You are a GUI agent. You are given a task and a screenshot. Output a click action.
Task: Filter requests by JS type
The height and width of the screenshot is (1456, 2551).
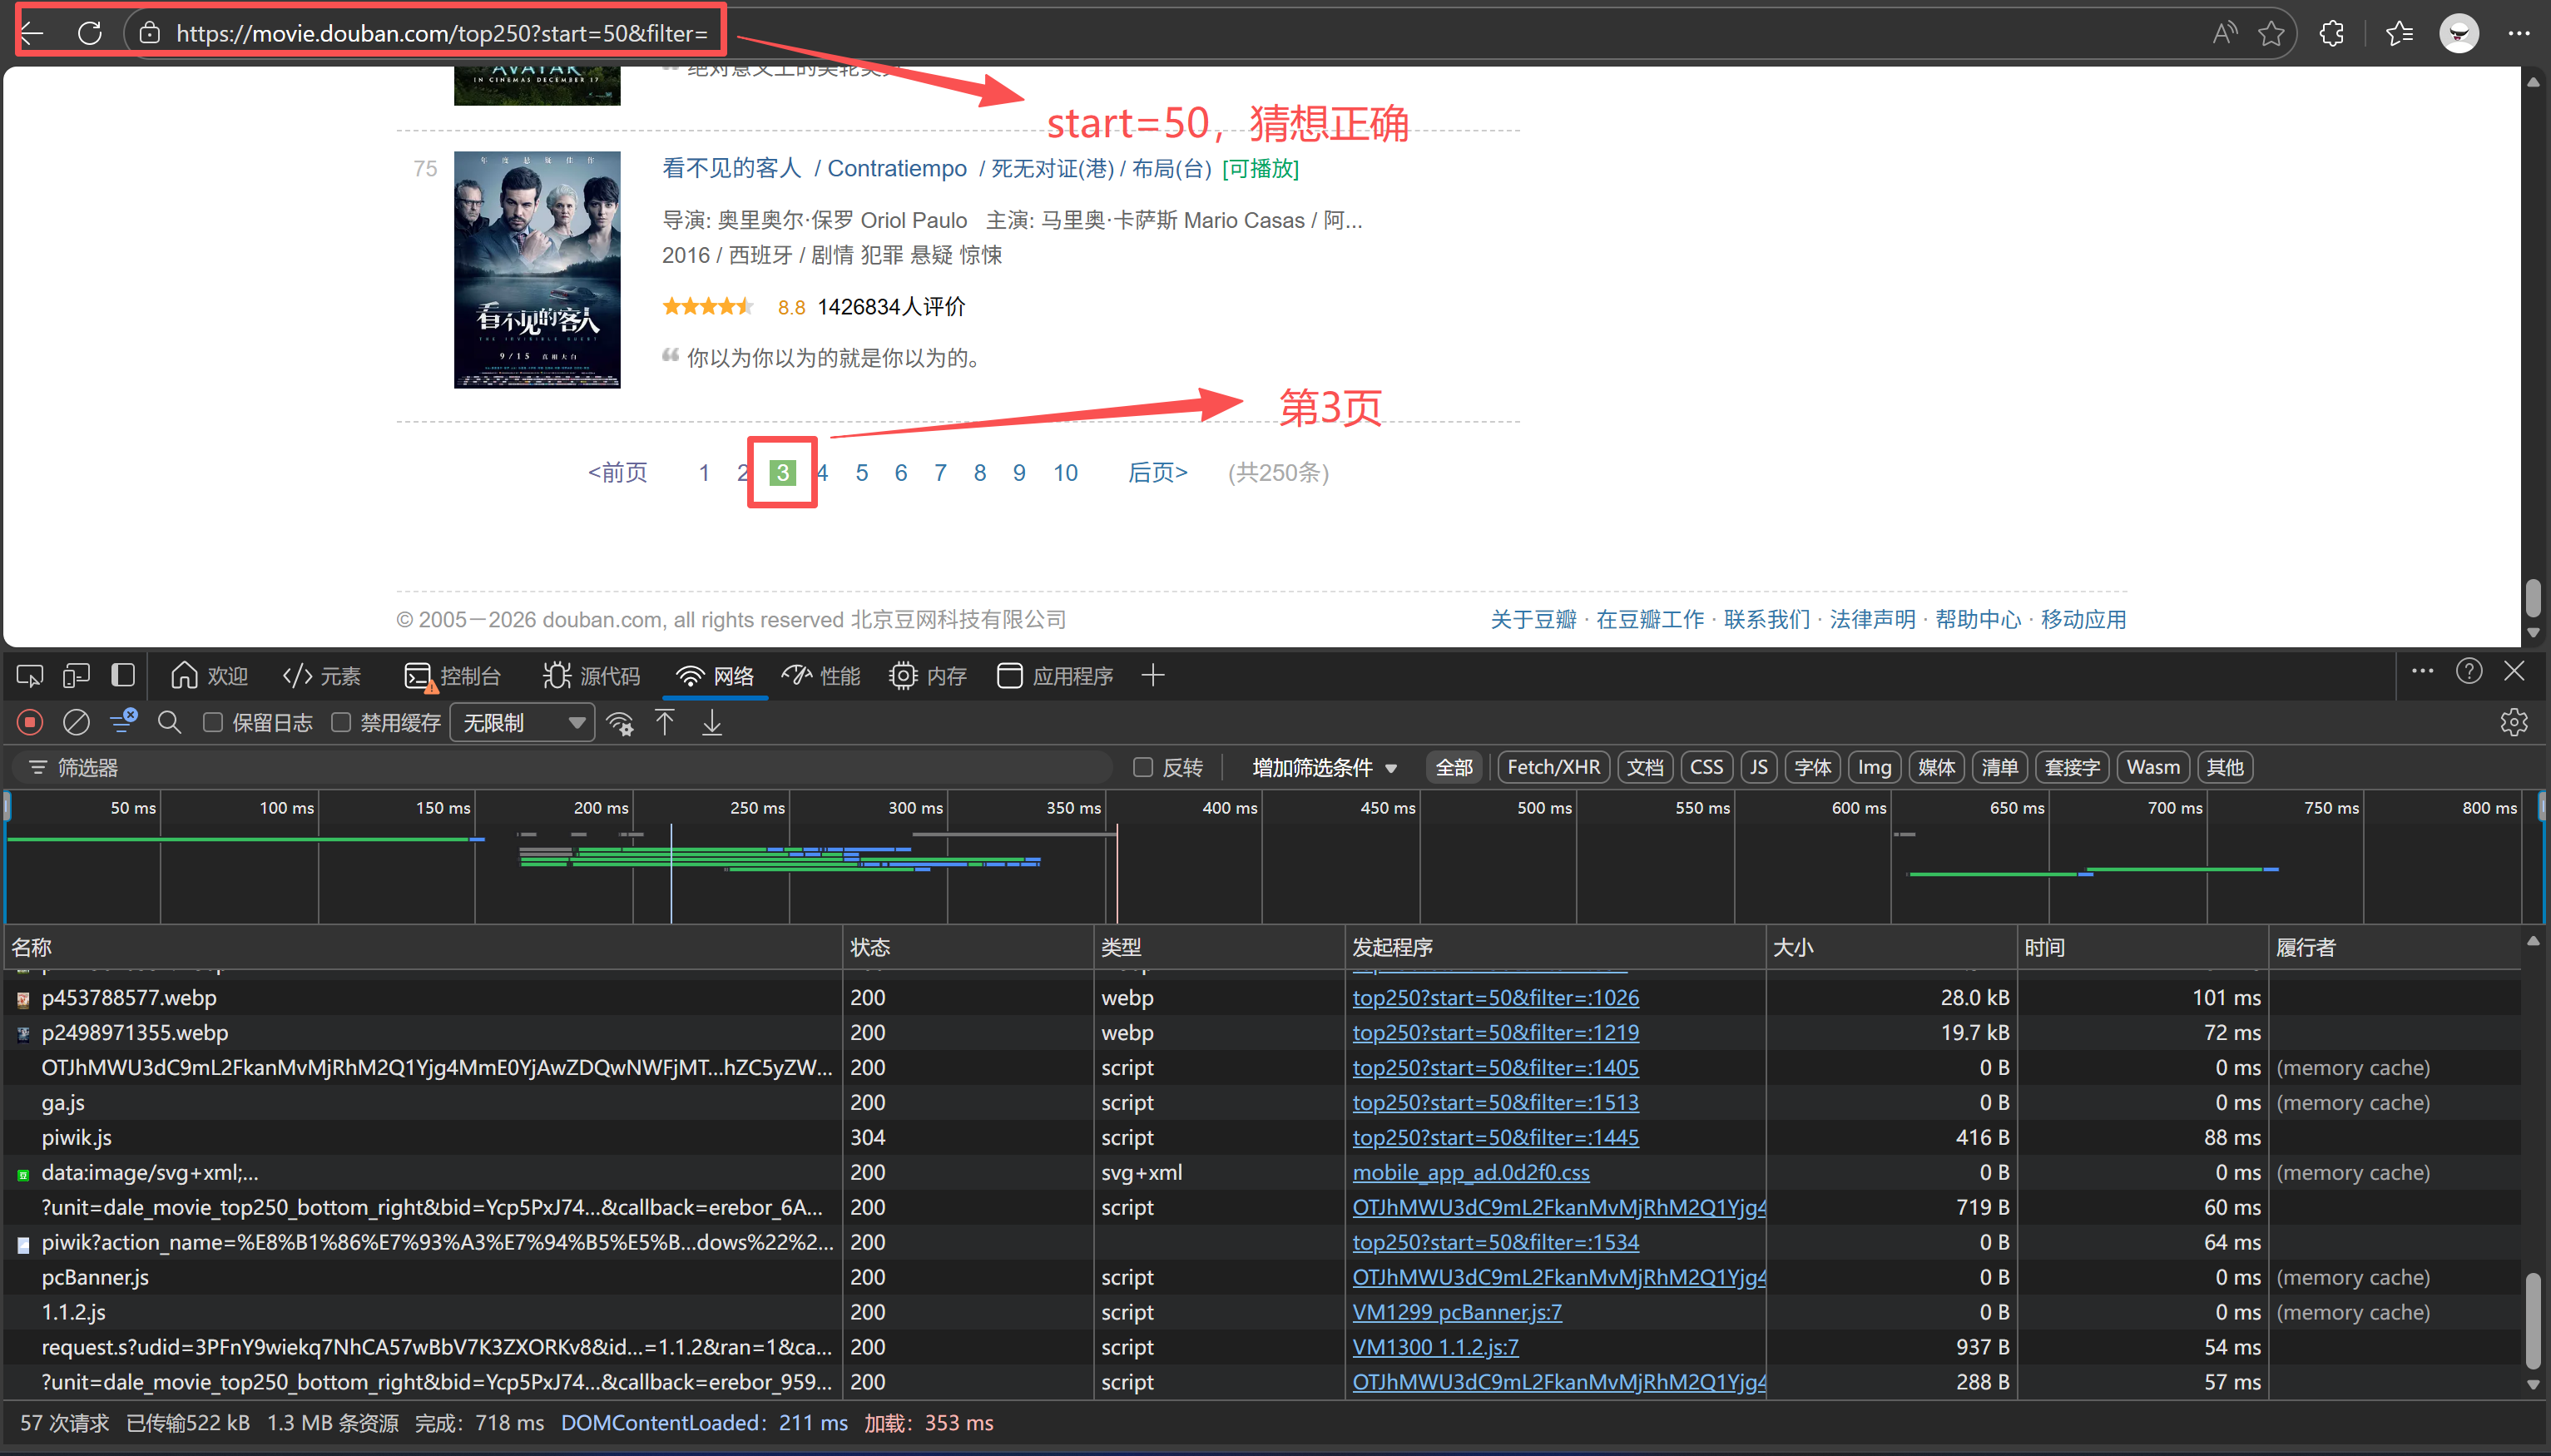point(1758,767)
